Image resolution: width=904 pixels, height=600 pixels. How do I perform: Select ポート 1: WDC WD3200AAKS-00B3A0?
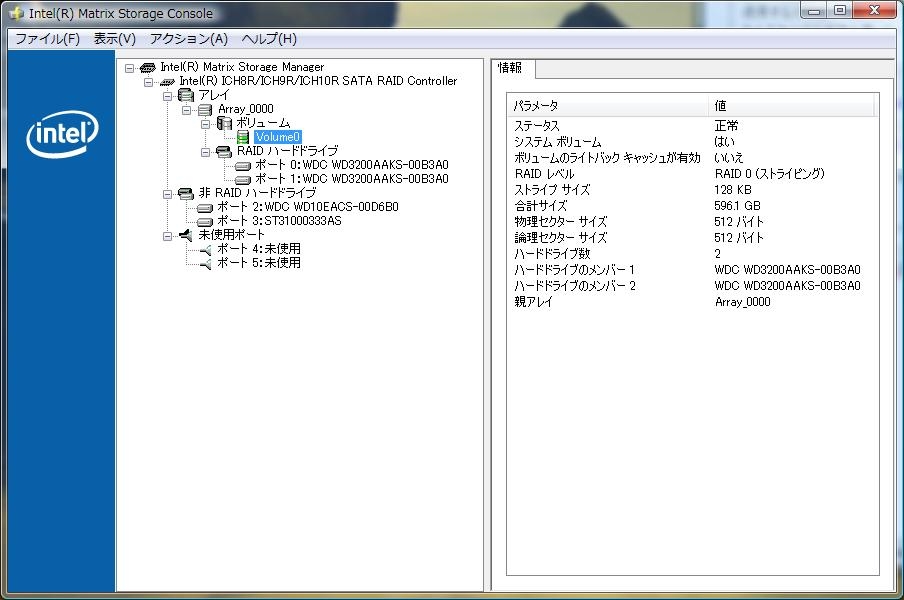[x=352, y=179]
